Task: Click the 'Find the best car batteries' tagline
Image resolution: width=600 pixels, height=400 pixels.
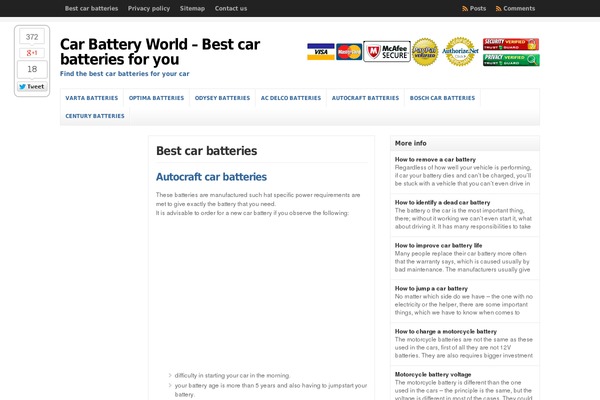Action: coord(124,73)
